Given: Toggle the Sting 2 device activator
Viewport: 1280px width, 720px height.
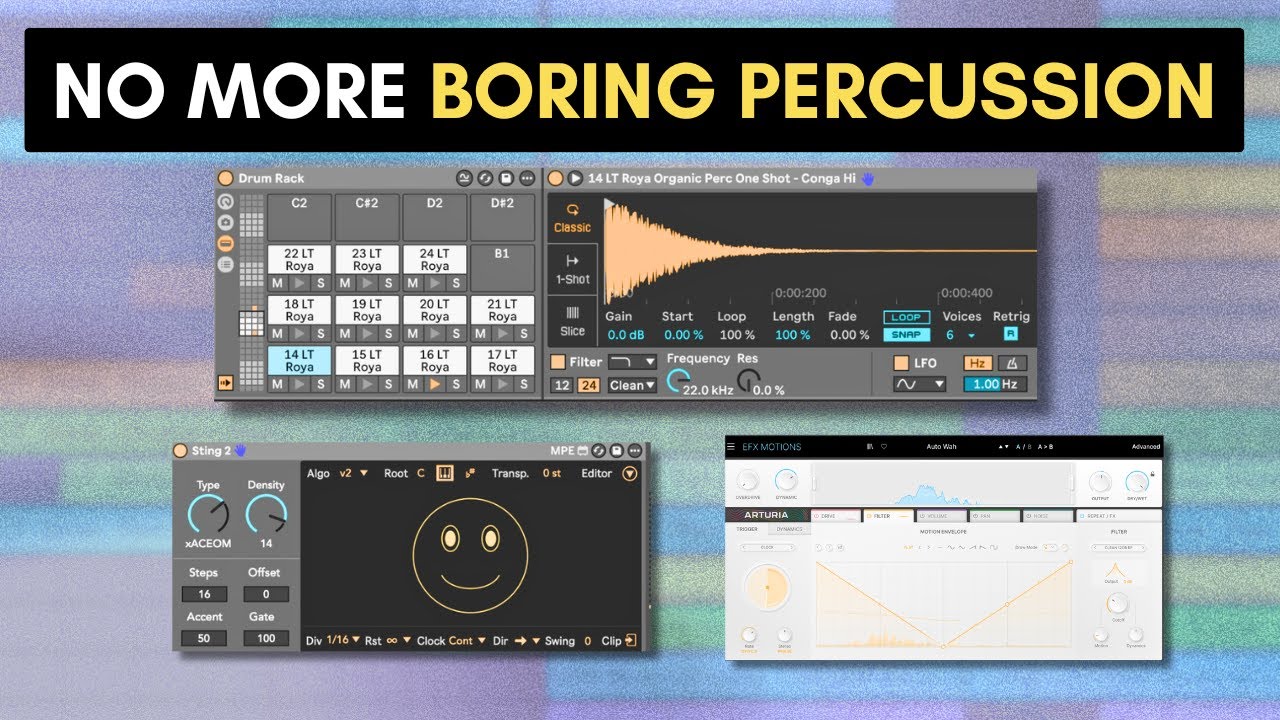Looking at the screenshot, I should pyautogui.click(x=180, y=450).
